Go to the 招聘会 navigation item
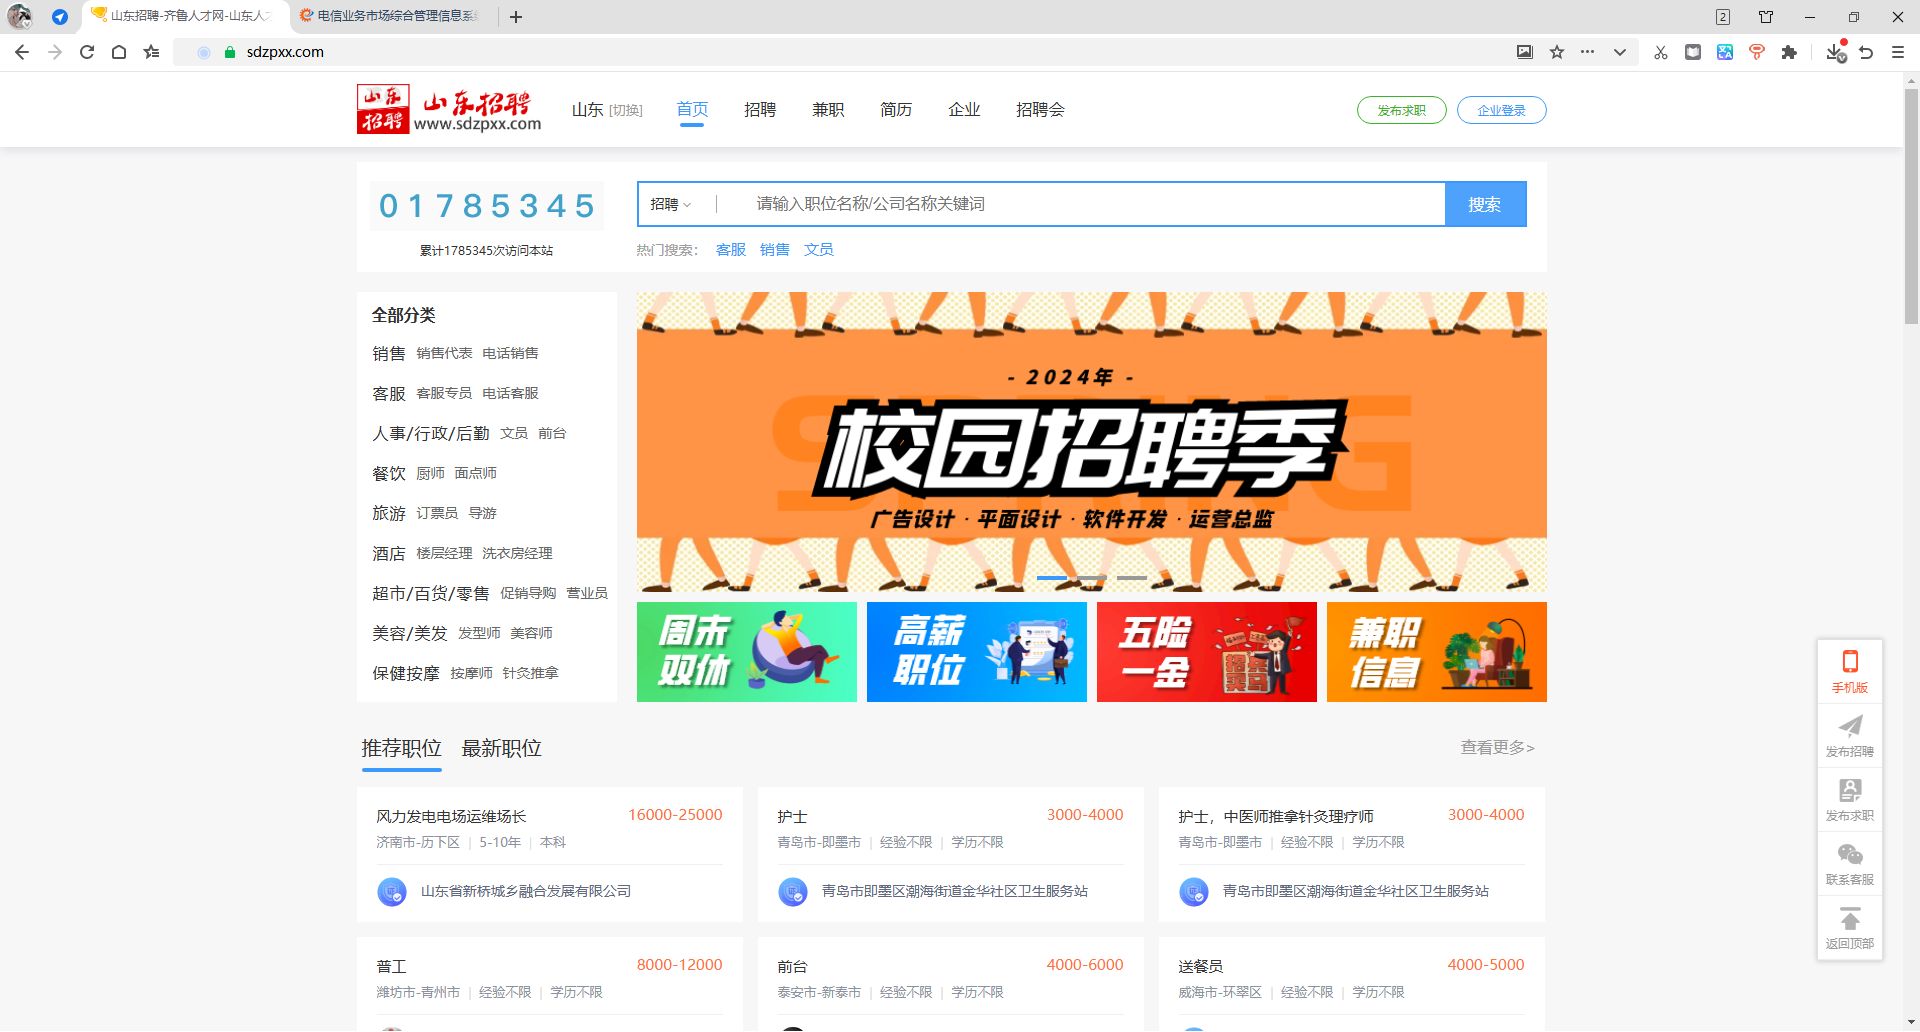Screen dimensions: 1920x1032 (x=1040, y=110)
